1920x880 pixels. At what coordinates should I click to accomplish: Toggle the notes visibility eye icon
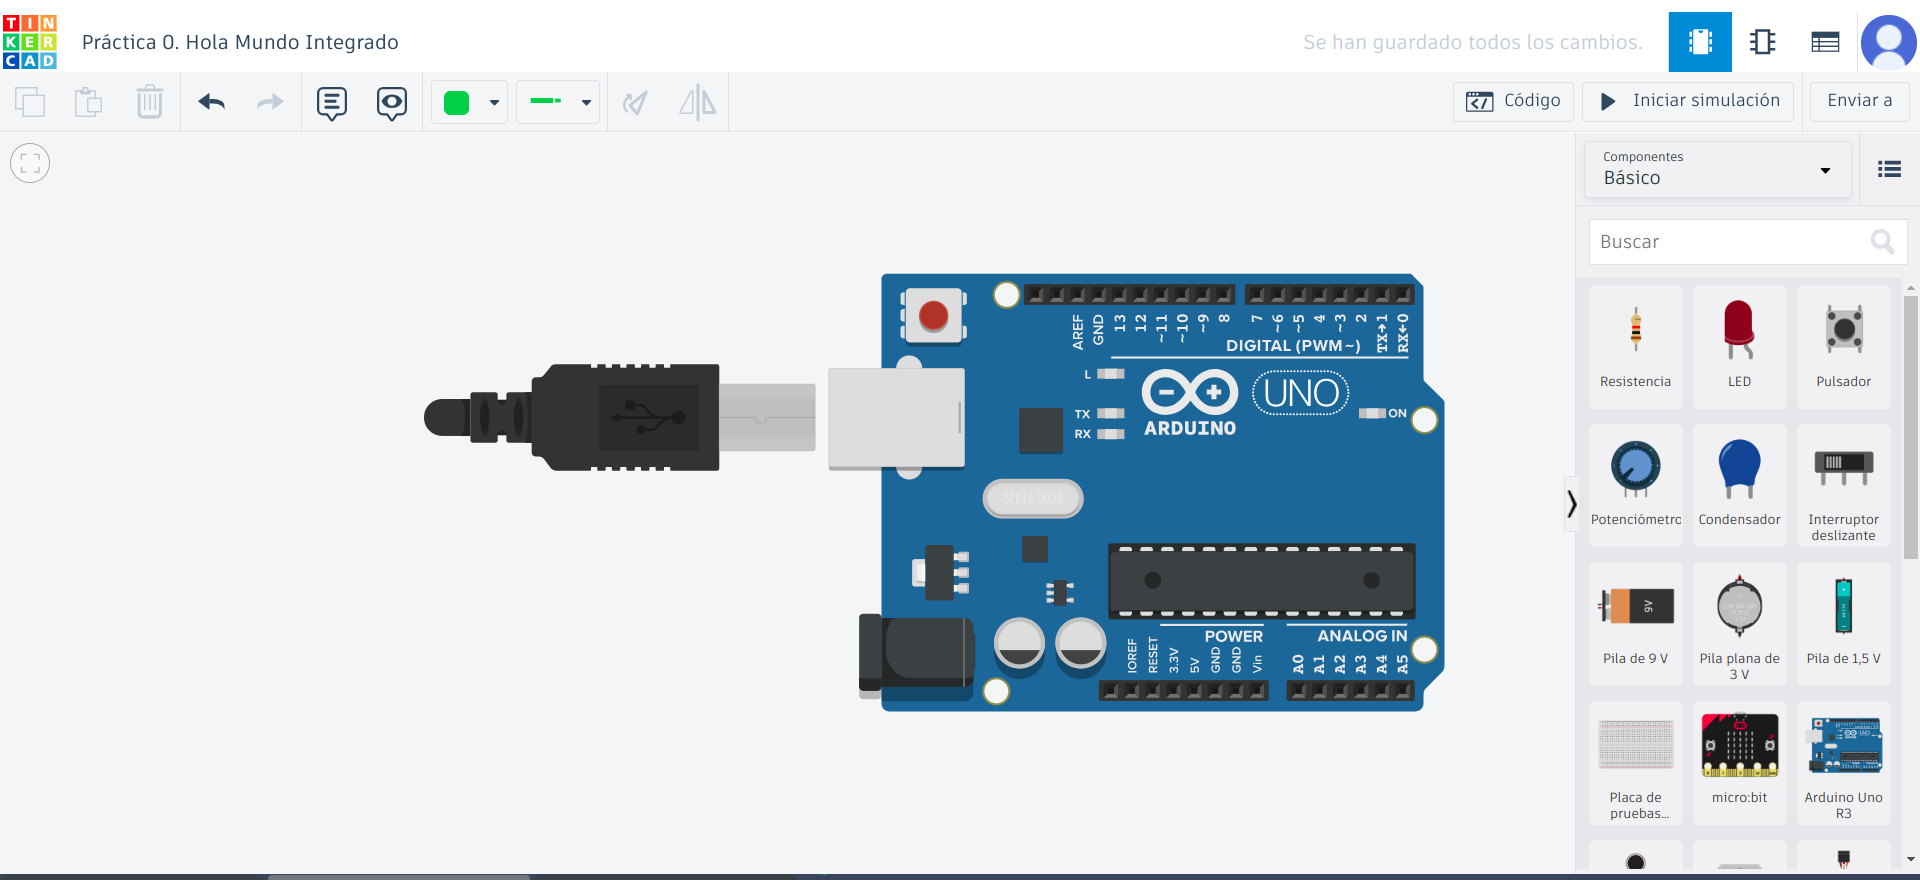pyautogui.click(x=392, y=102)
